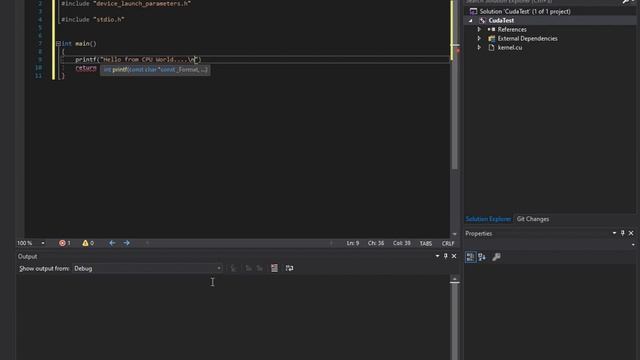Viewport: 640px width, 360px height.
Task: Click the TABS indentation indicator
Action: 426,243
